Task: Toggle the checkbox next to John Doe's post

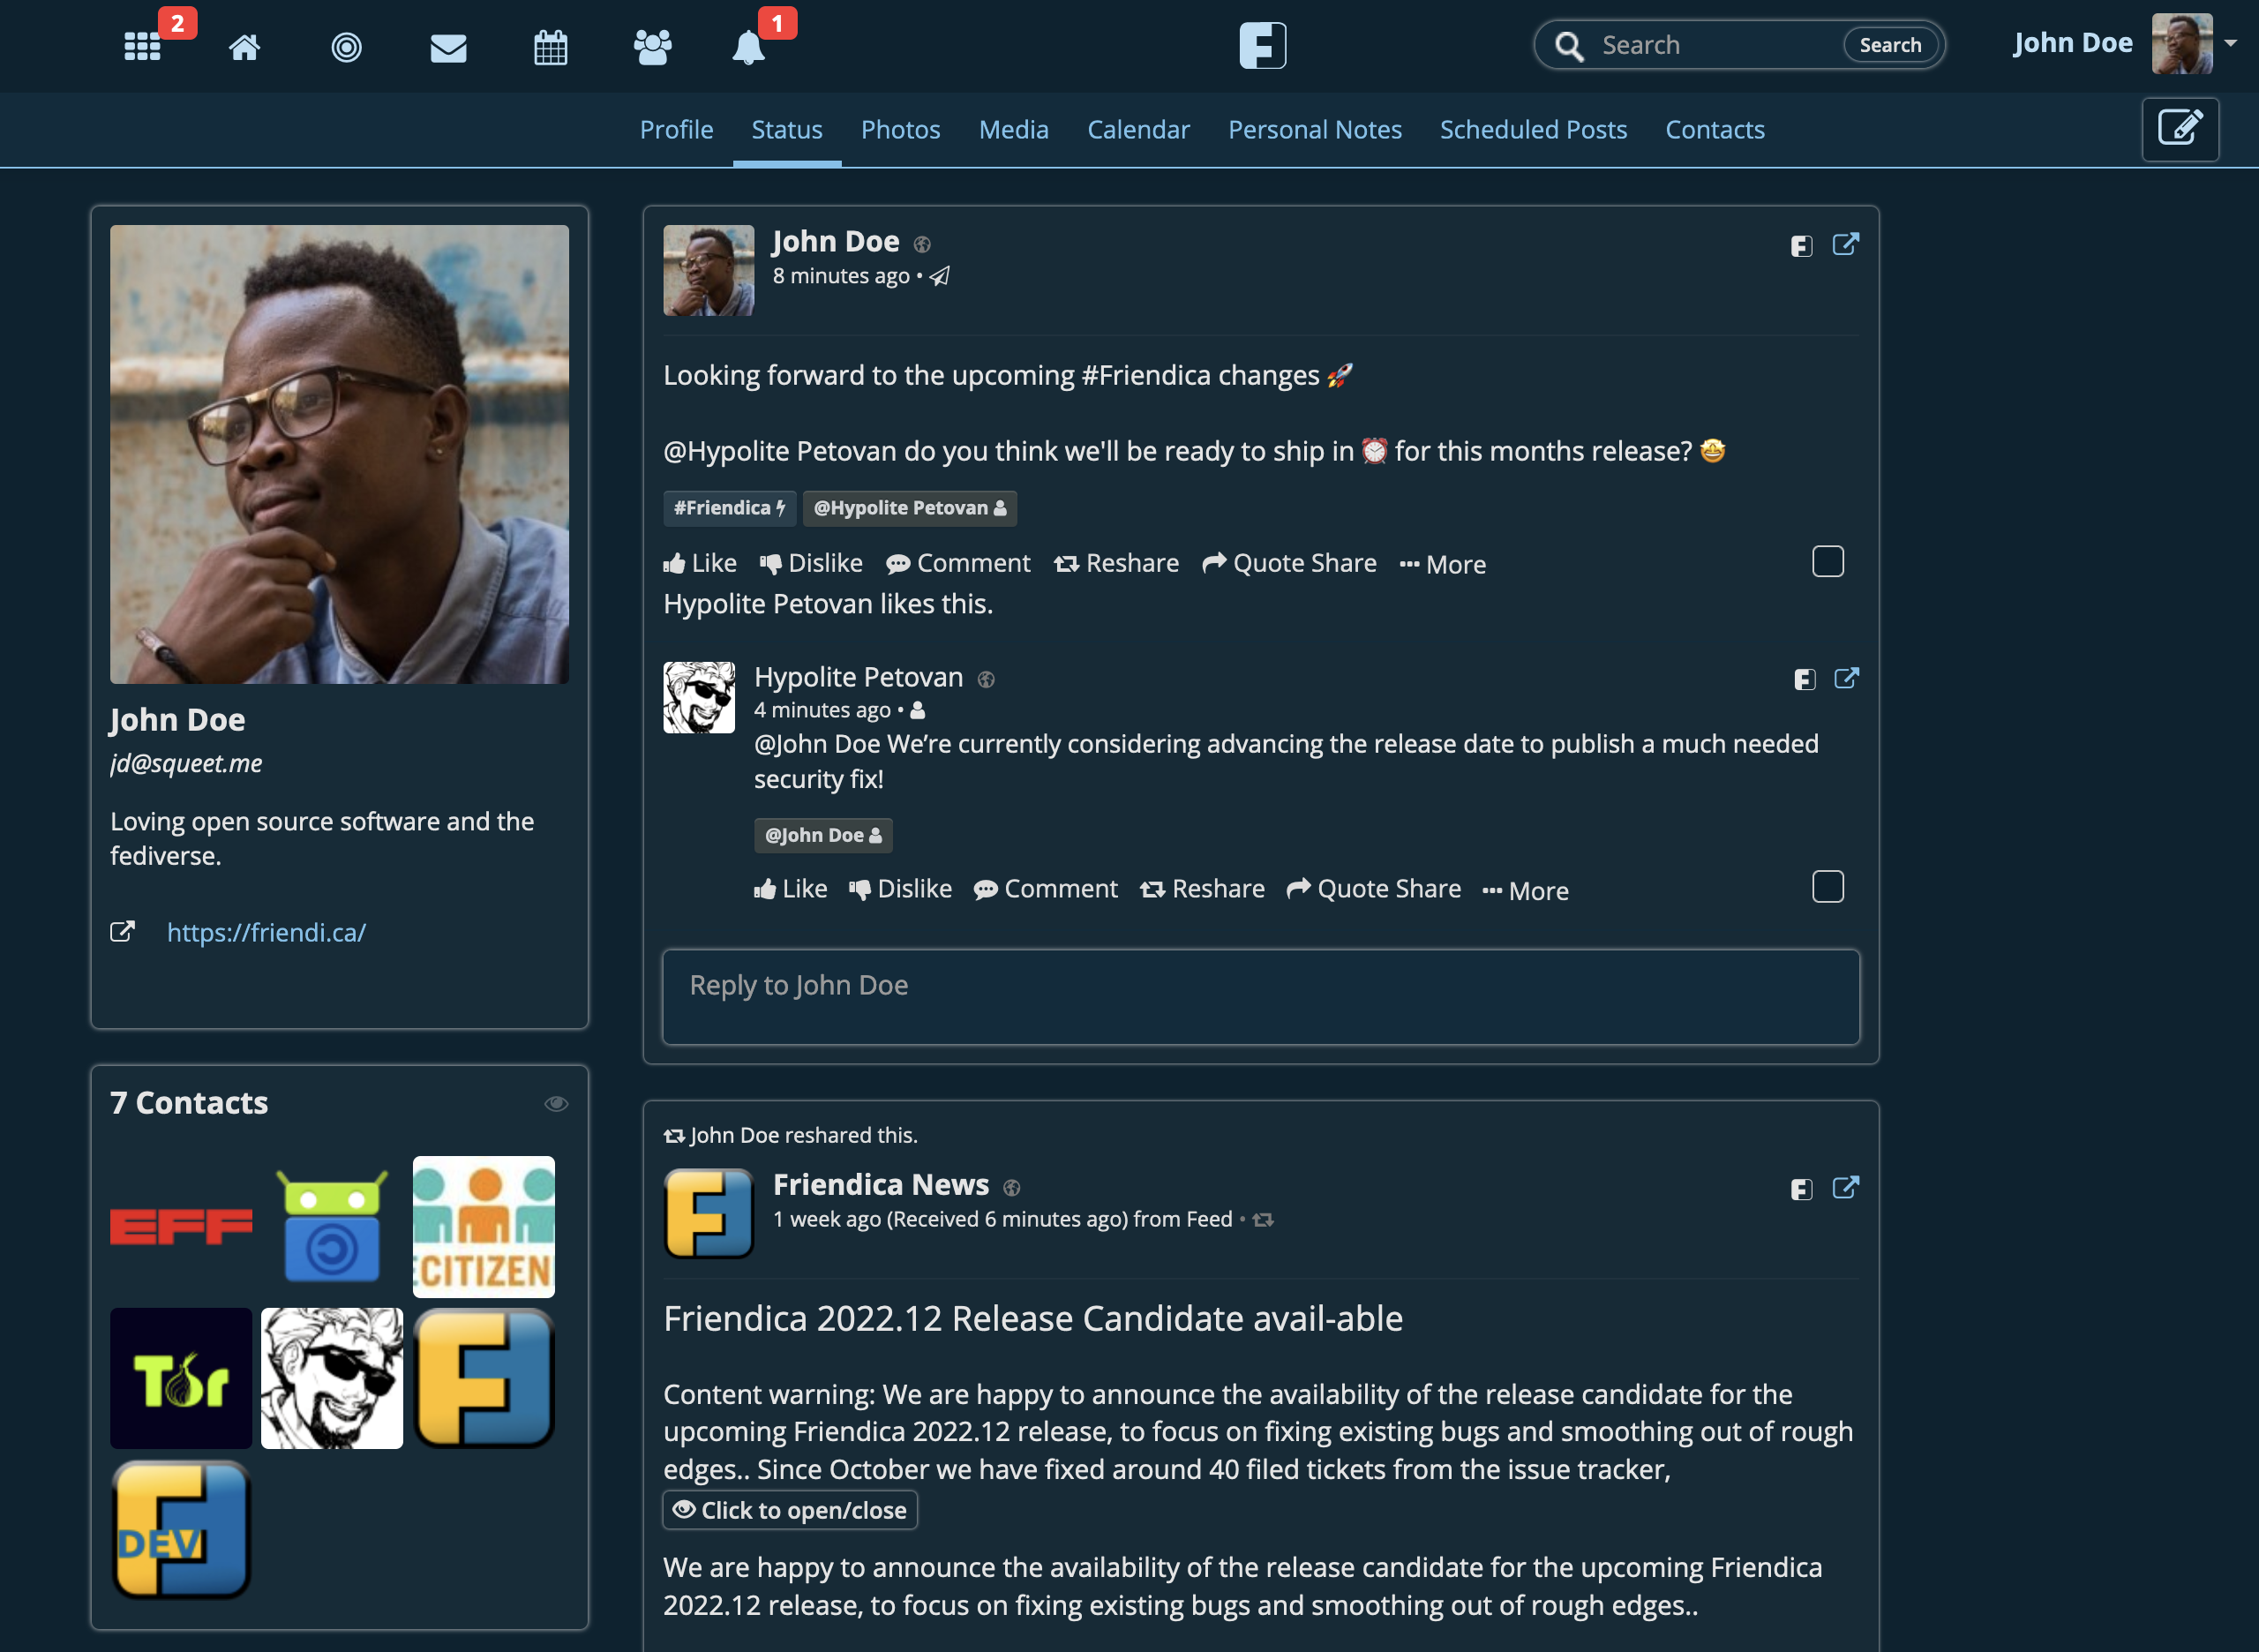Action: pyautogui.click(x=1829, y=561)
